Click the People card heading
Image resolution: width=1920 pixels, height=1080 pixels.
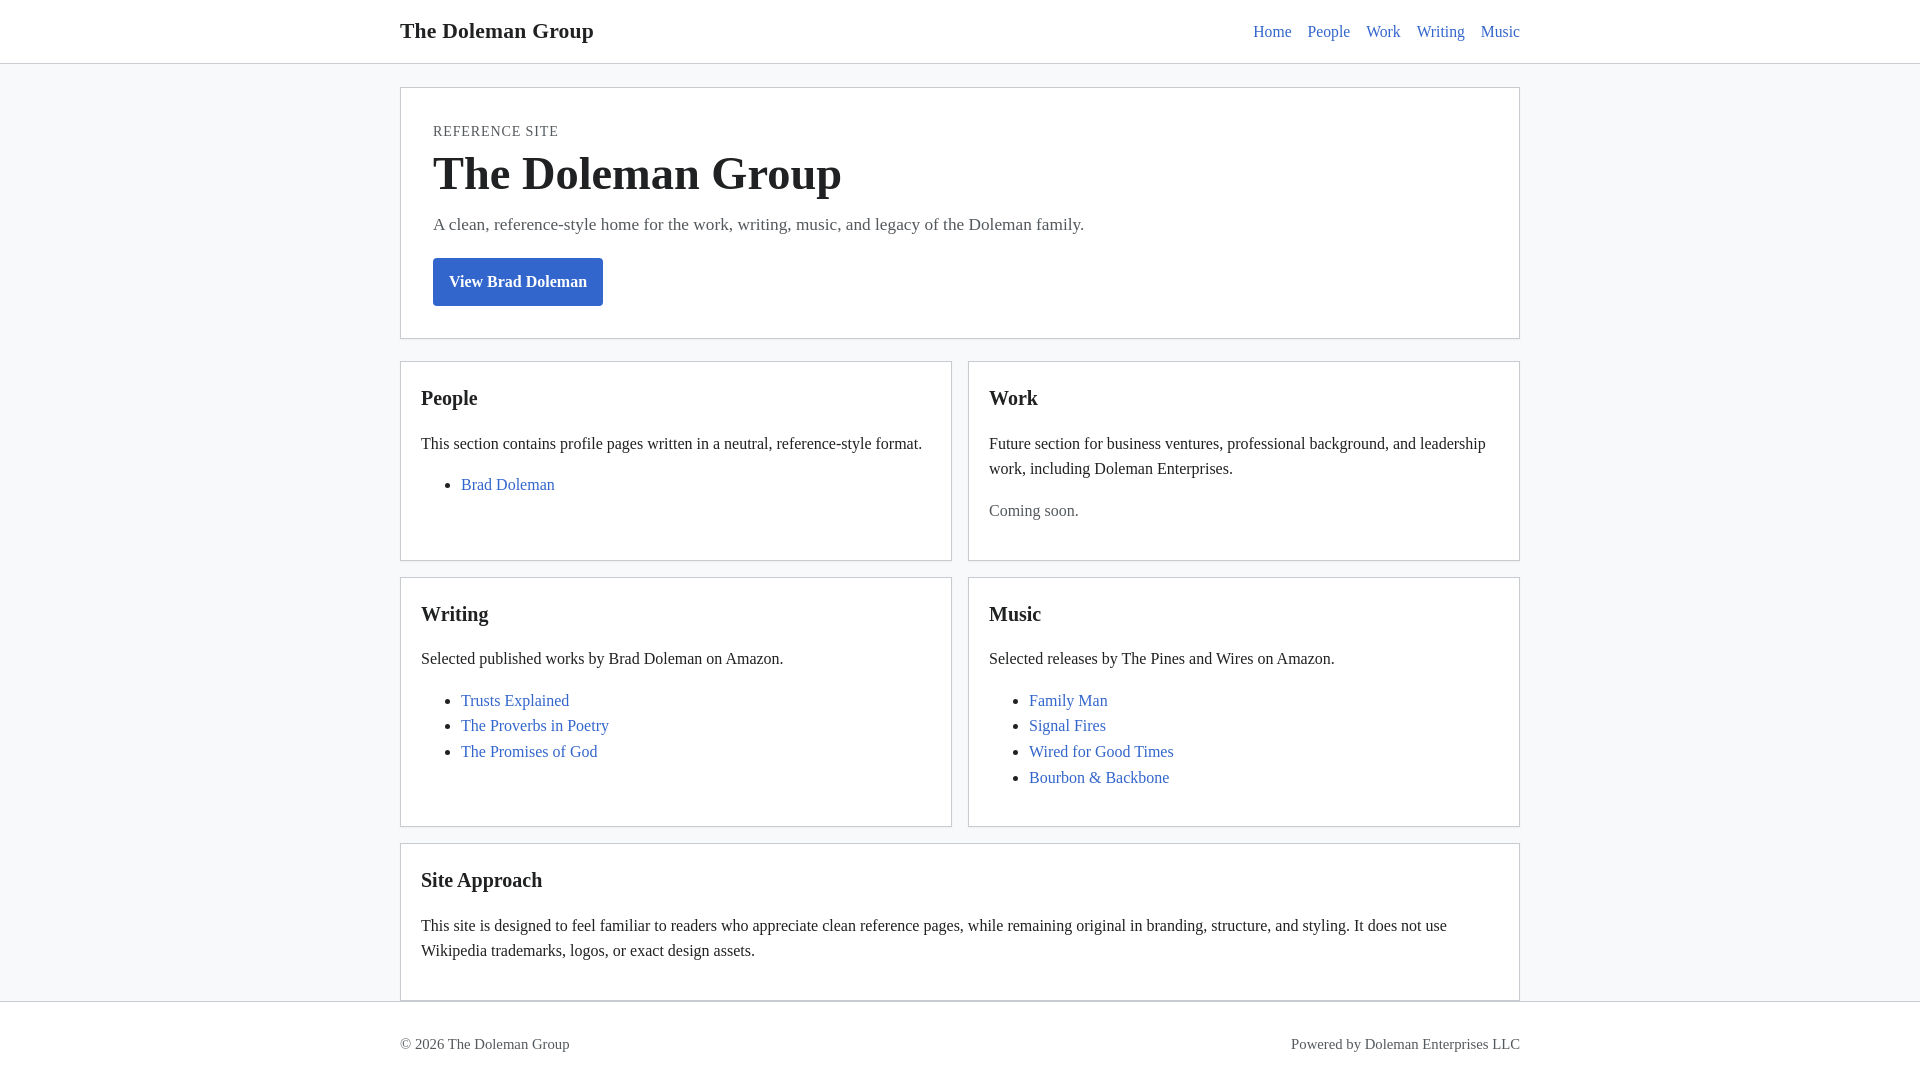[x=449, y=398]
